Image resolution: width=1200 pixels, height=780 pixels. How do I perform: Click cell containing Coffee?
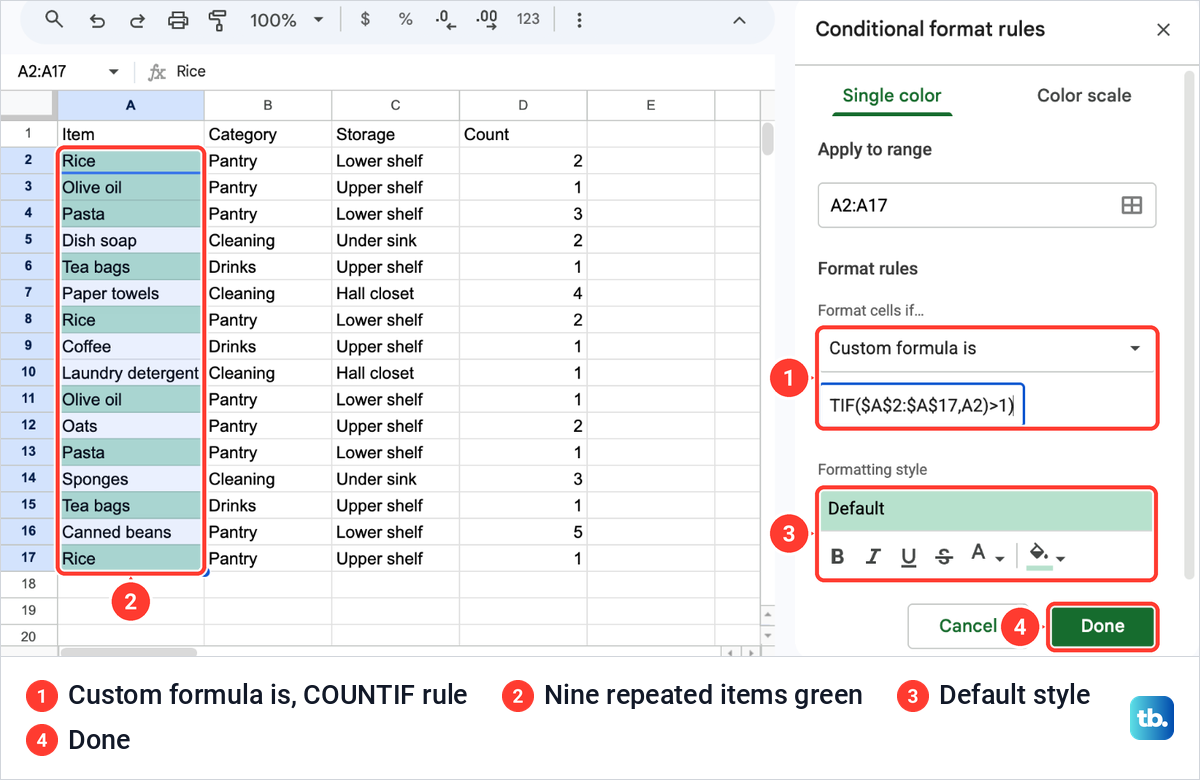[x=131, y=346]
